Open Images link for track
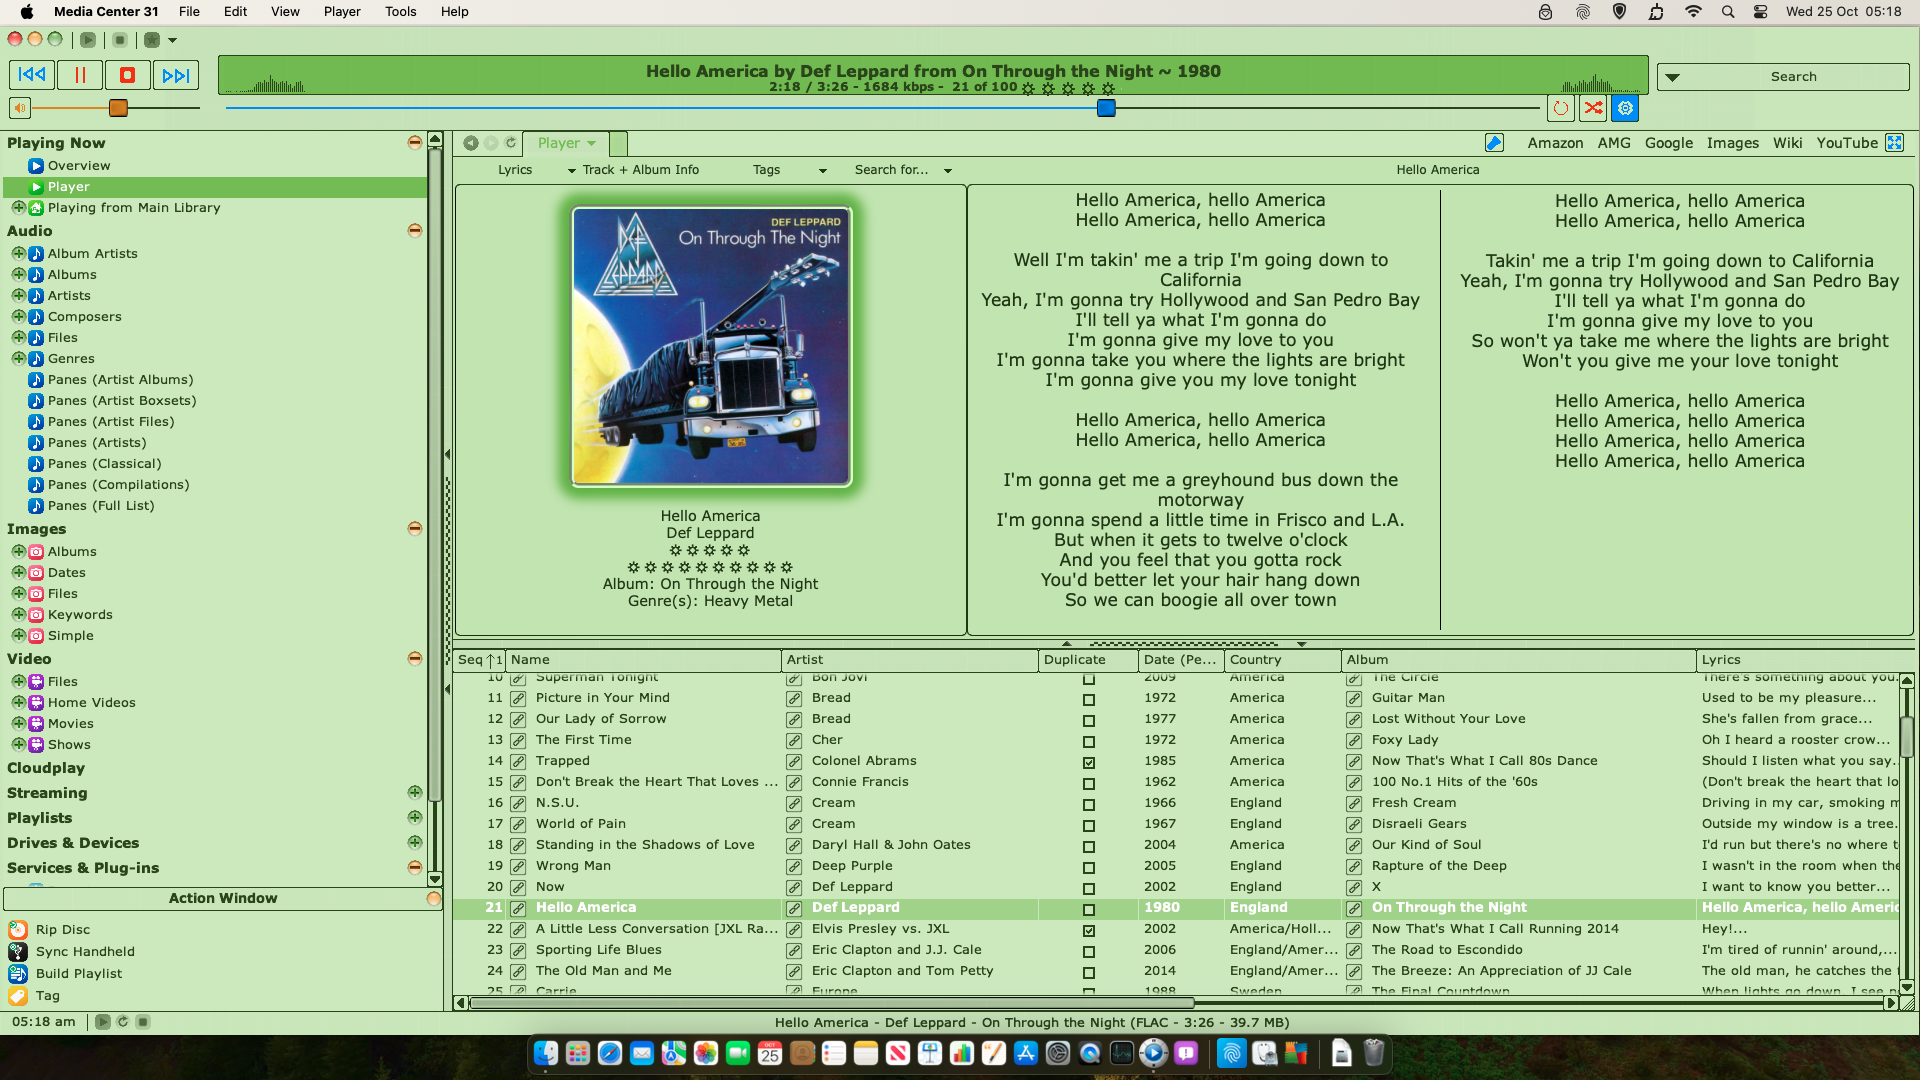 tap(1733, 143)
